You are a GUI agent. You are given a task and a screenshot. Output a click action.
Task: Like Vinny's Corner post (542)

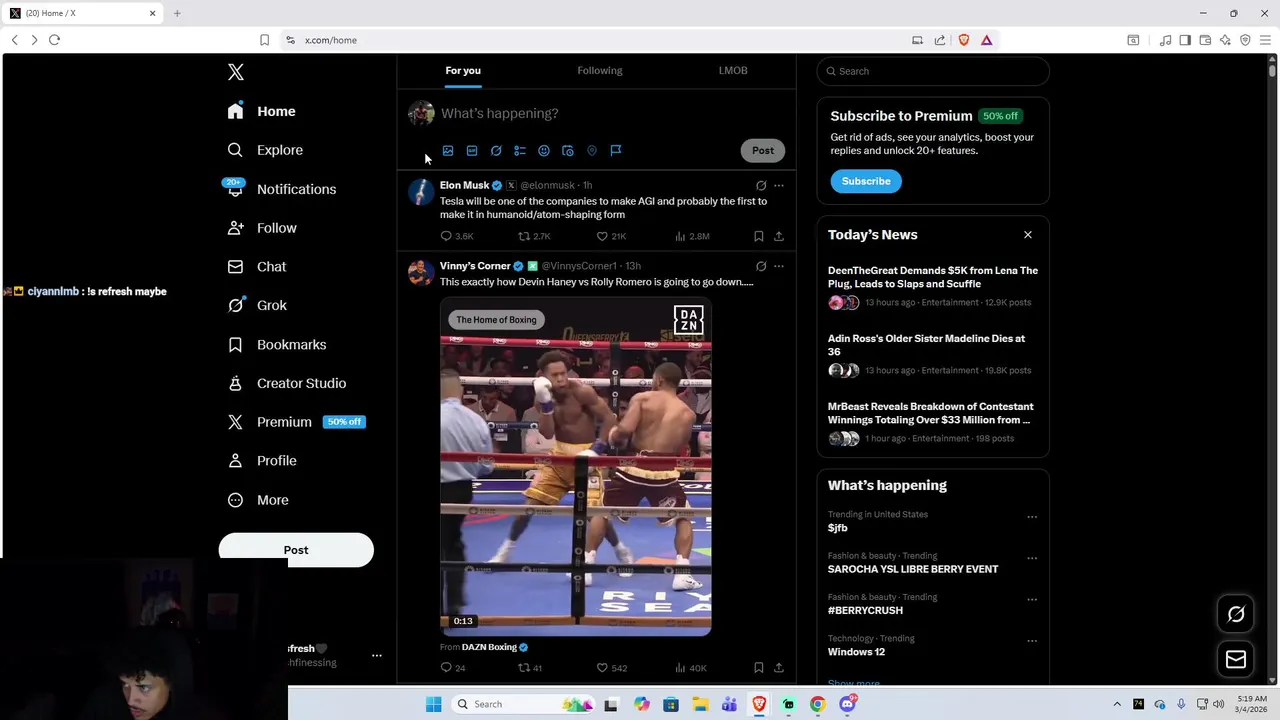[x=612, y=668]
